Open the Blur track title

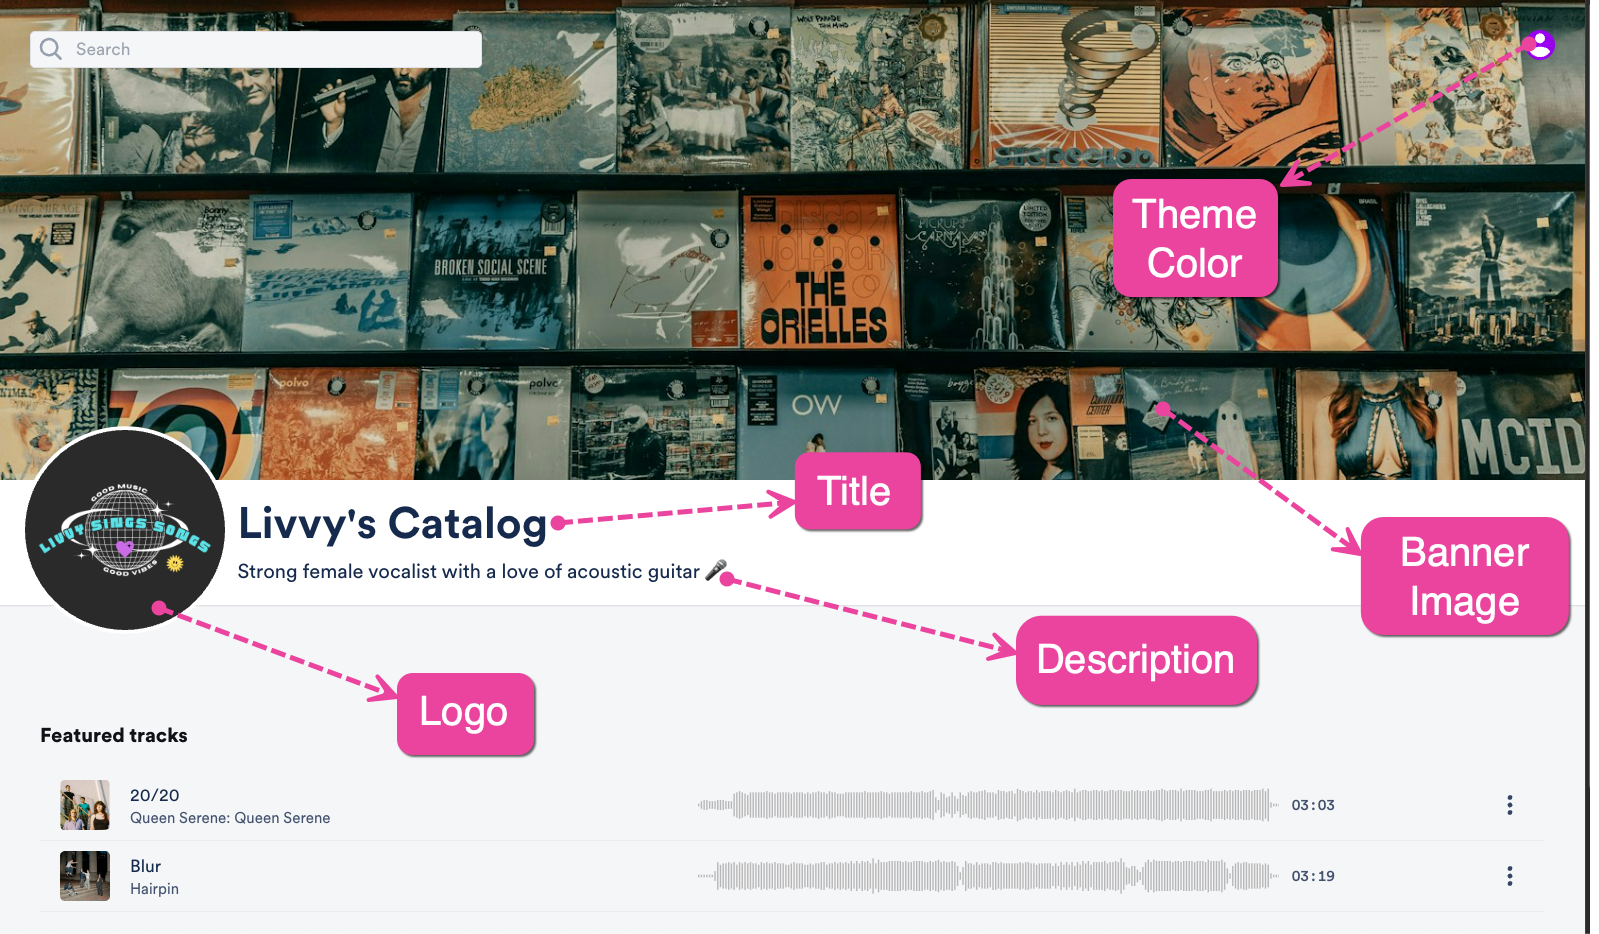(145, 866)
